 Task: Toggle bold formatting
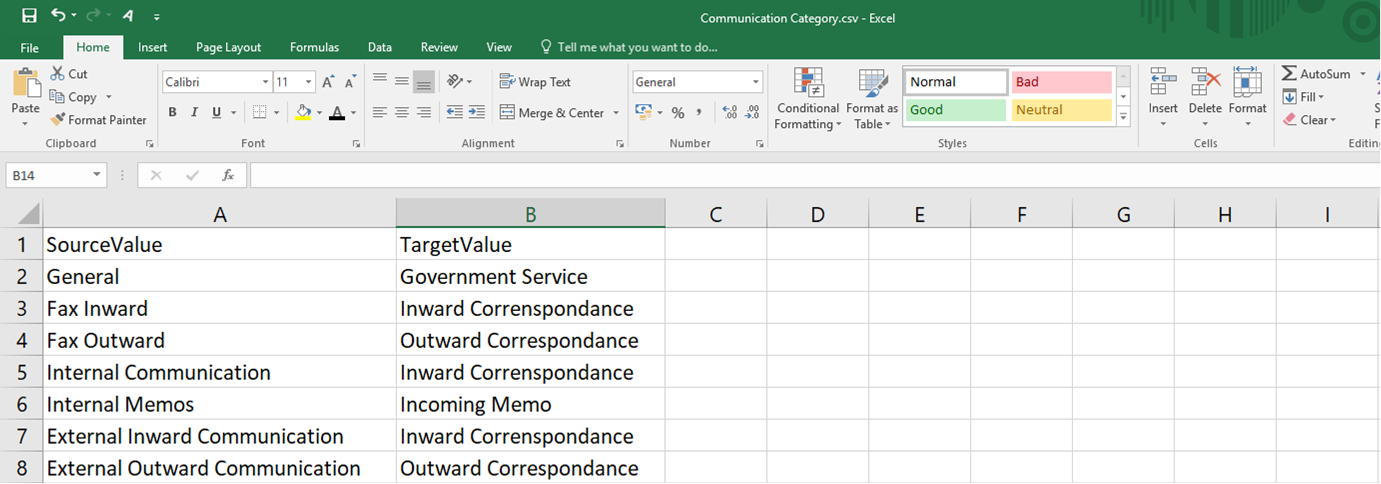[172, 113]
